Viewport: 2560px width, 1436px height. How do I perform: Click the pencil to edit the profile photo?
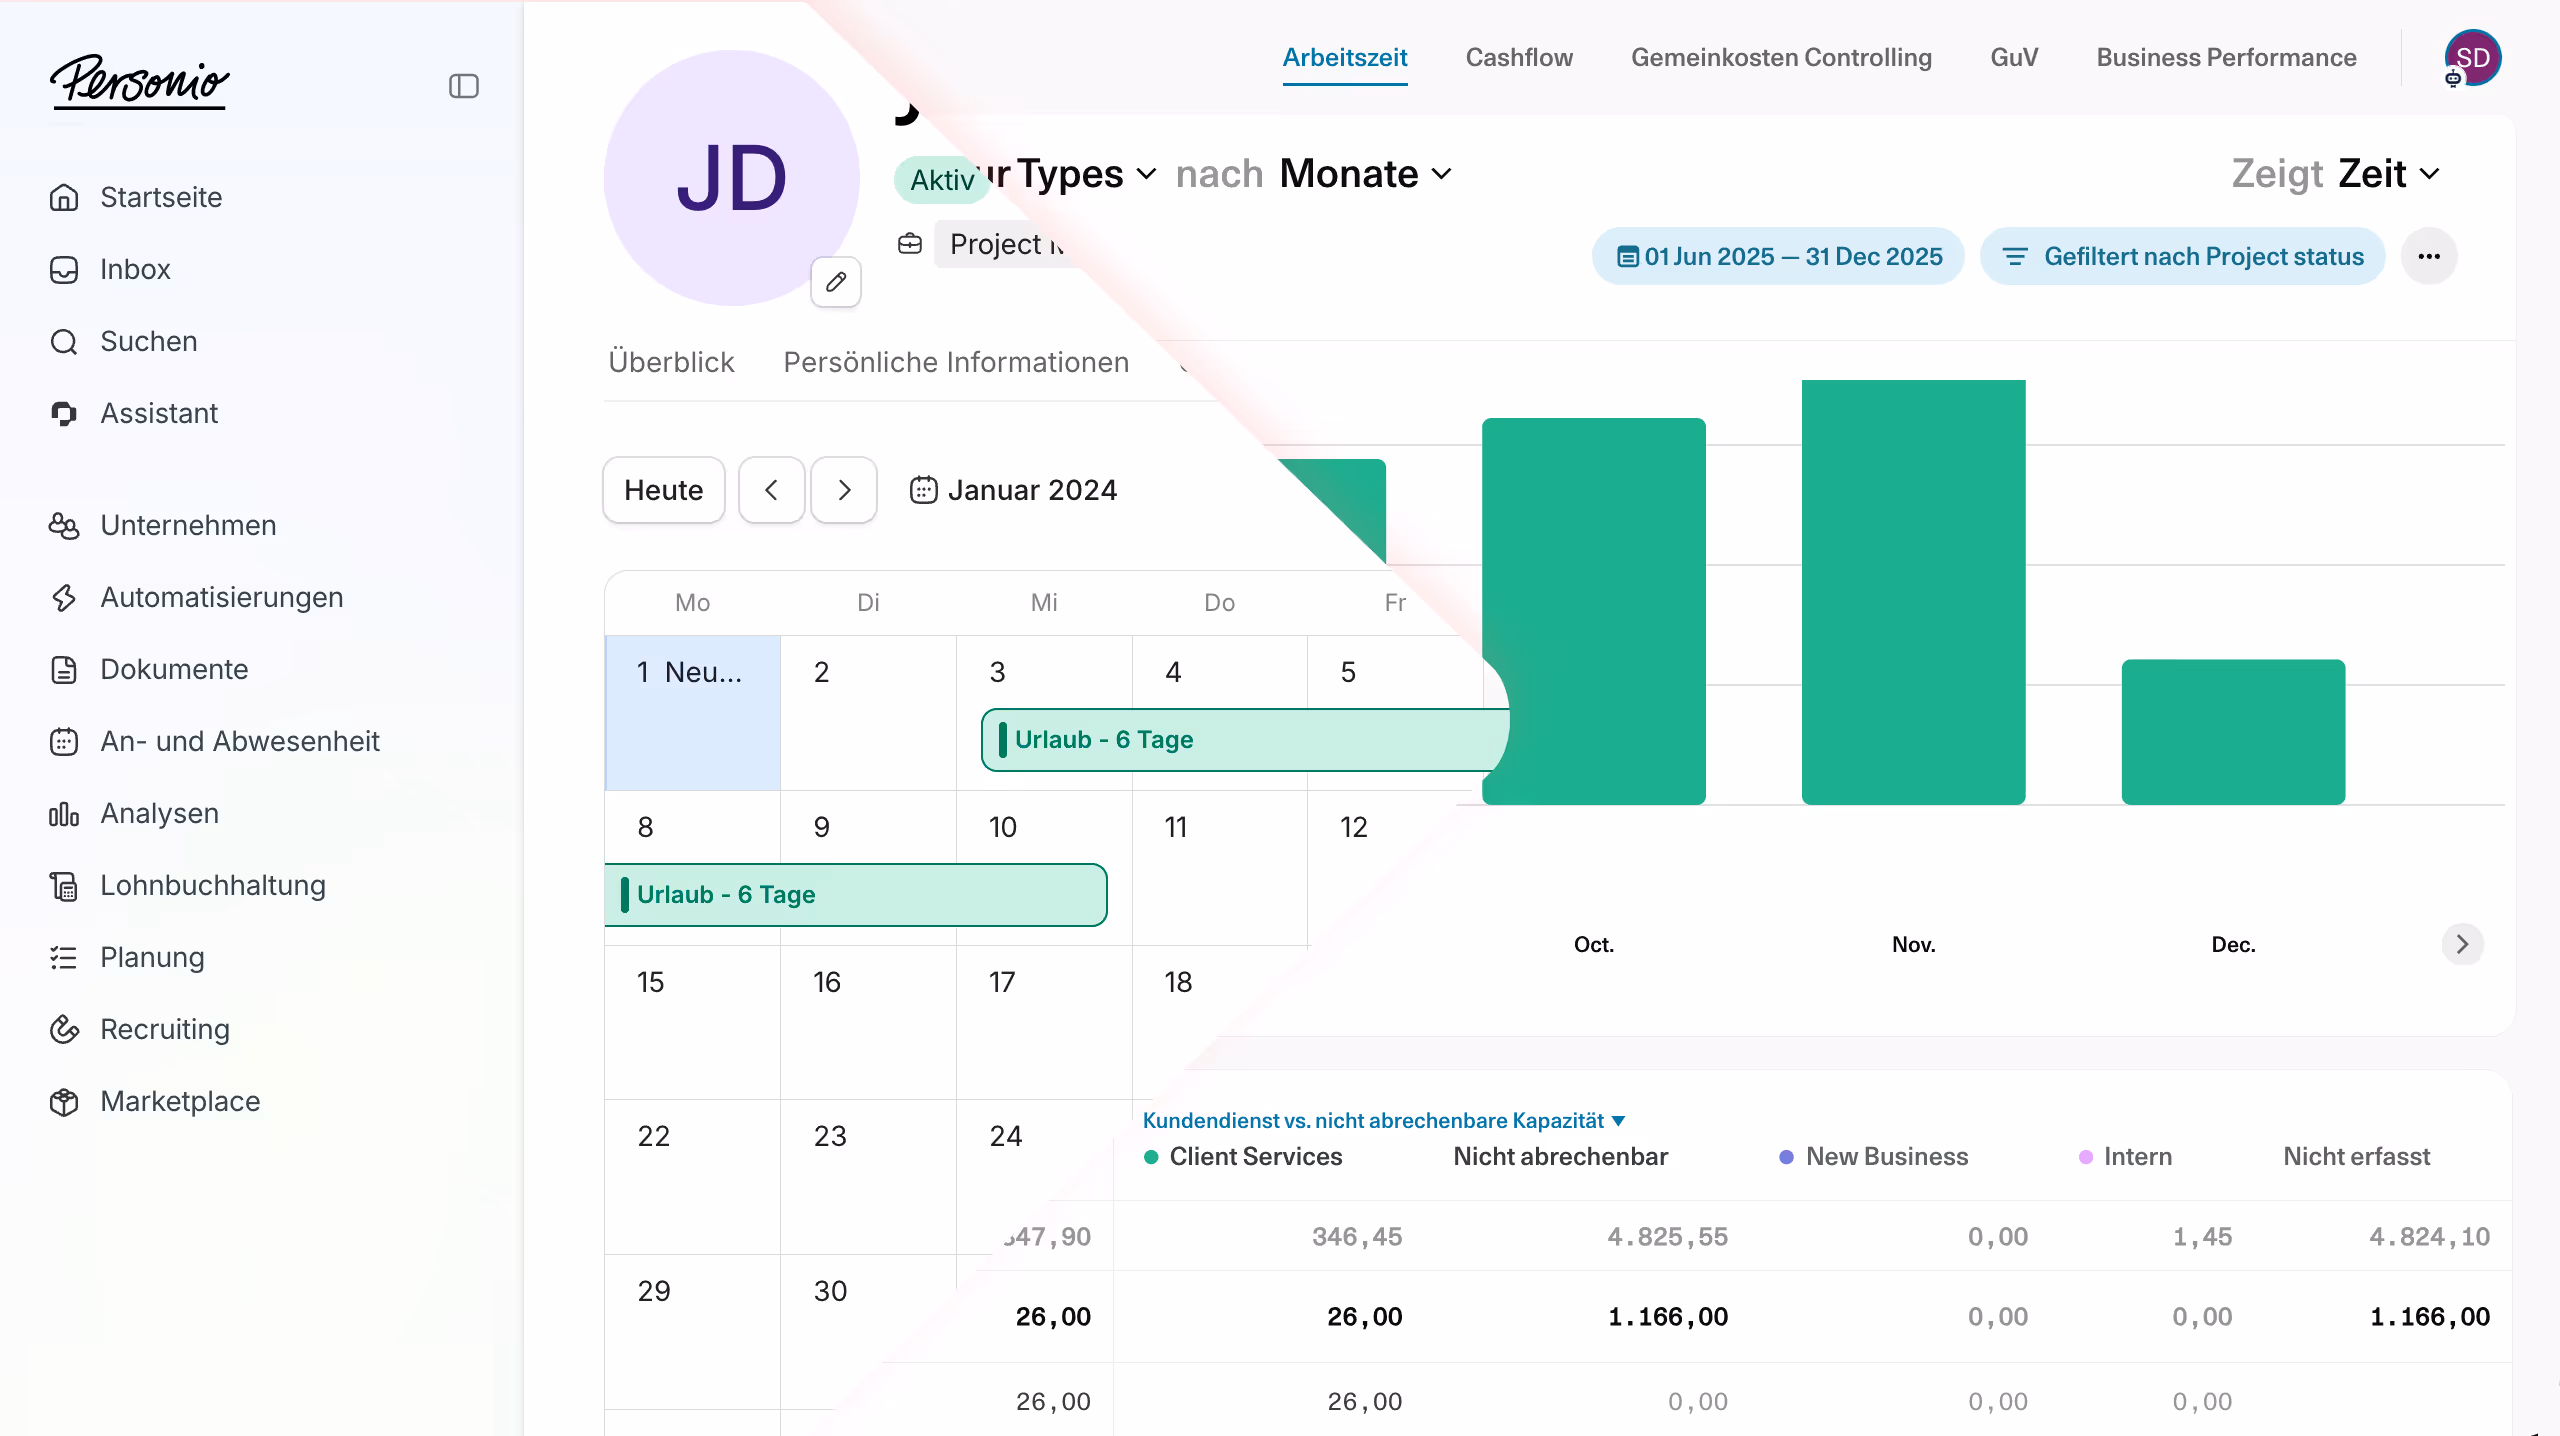[836, 283]
